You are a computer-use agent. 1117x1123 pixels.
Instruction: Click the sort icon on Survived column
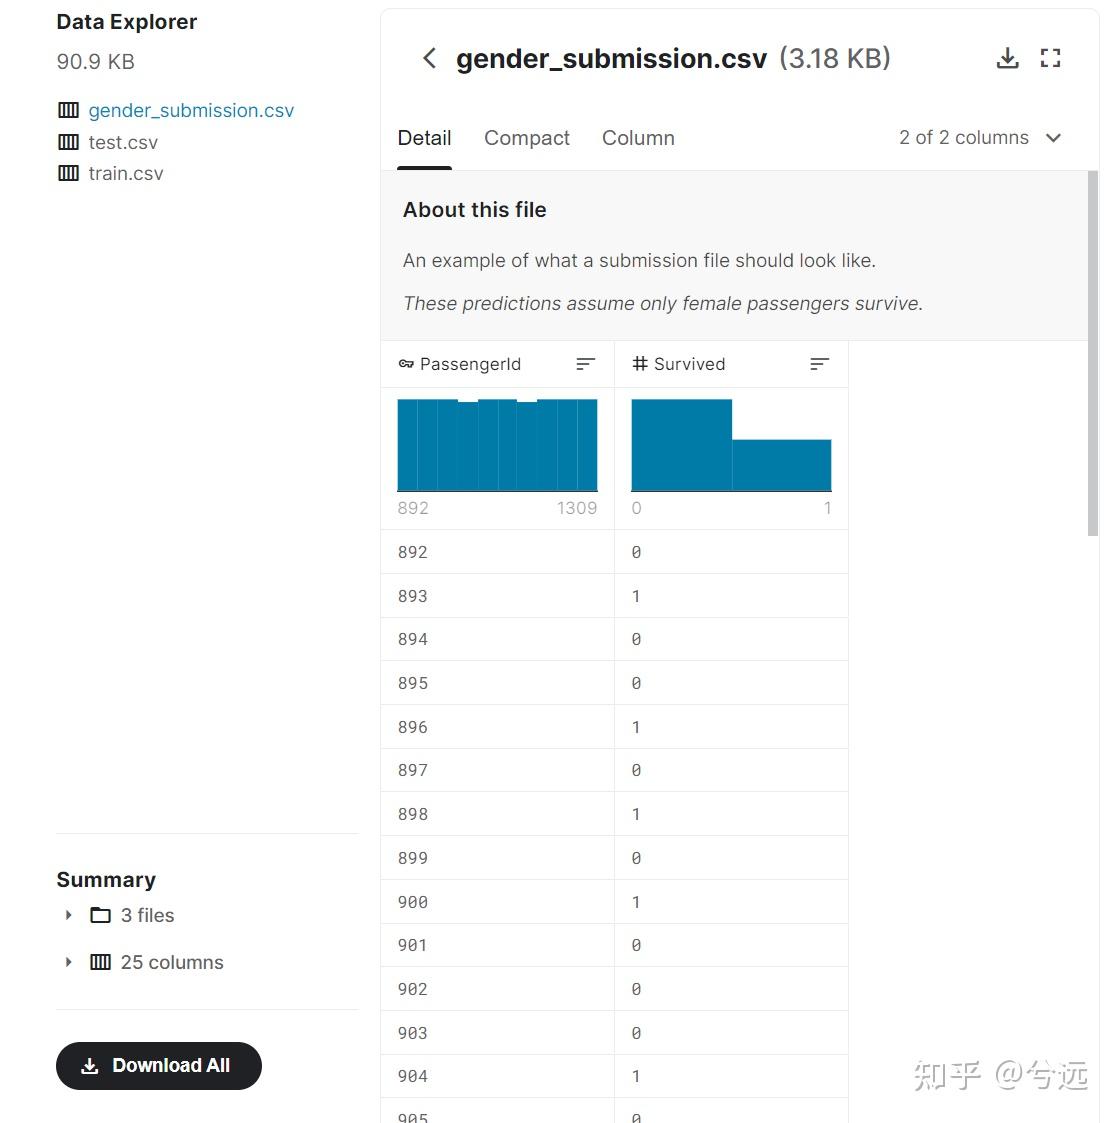click(820, 364)
